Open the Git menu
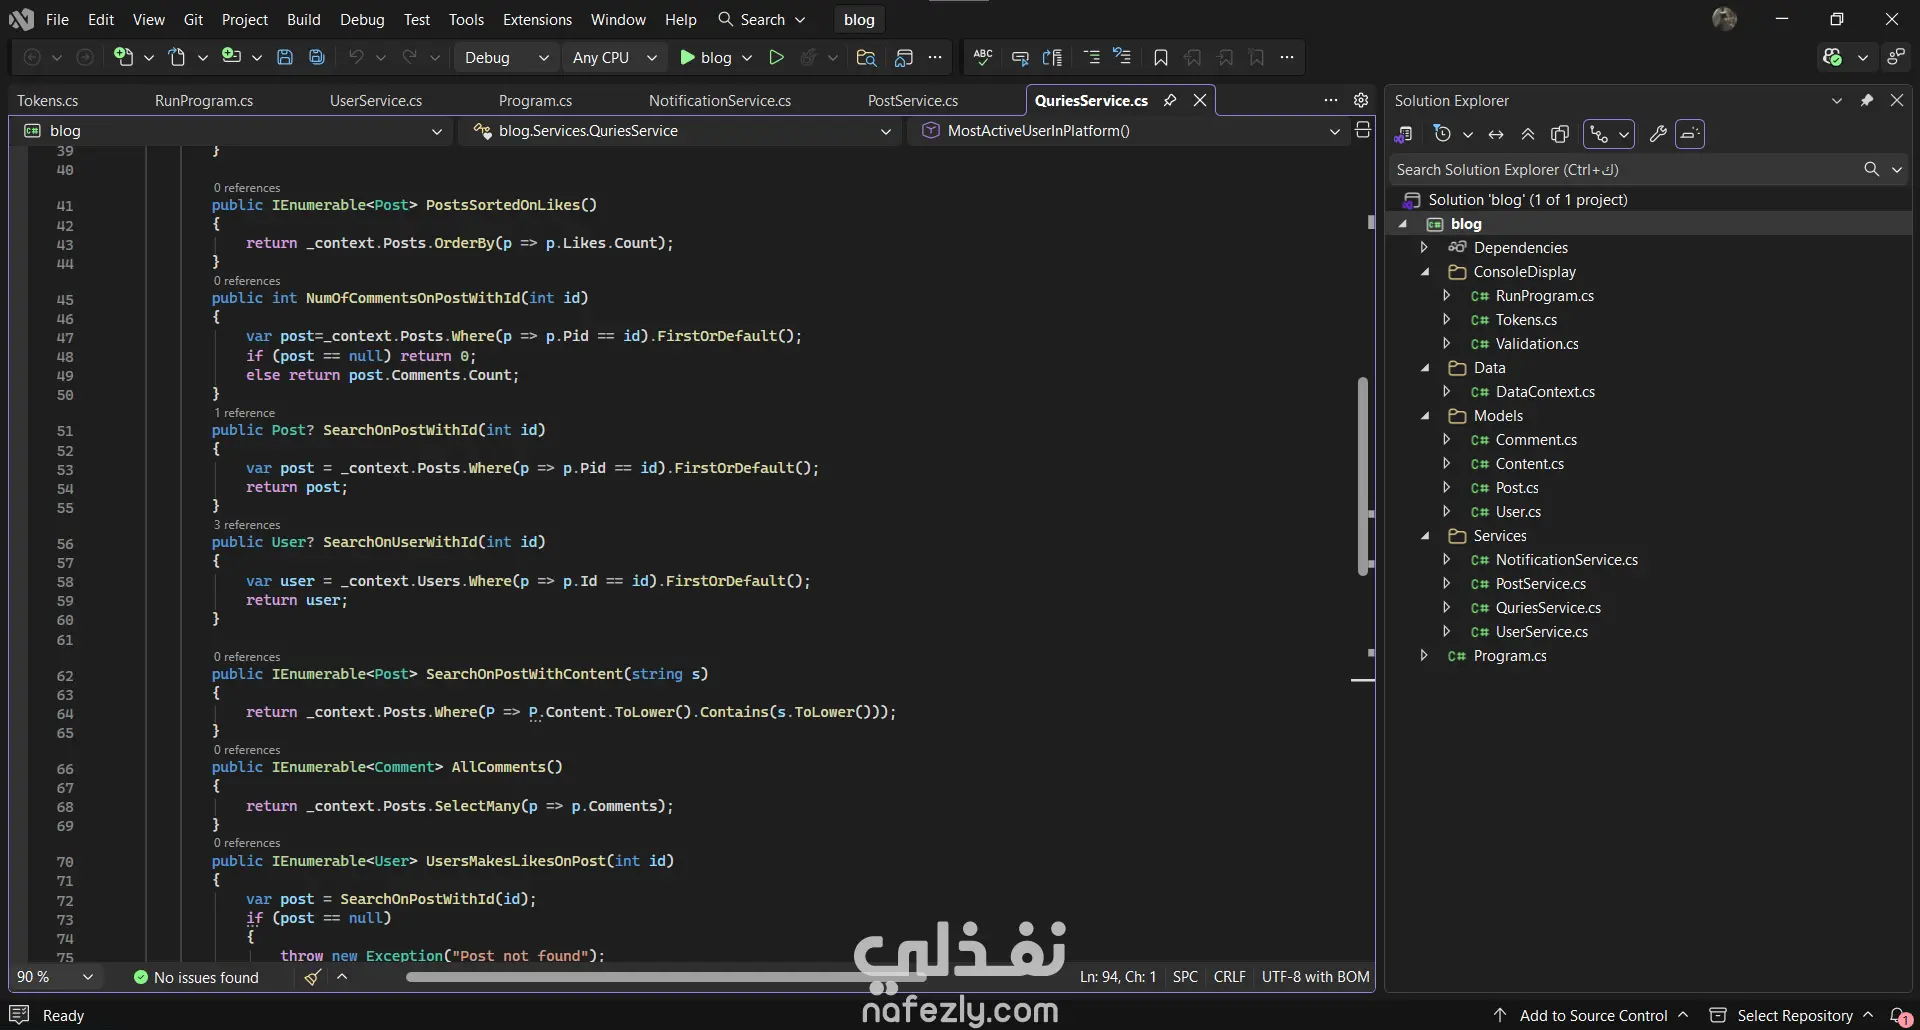The width and height of the screenshot is (1920, 1030). point(193,19)
